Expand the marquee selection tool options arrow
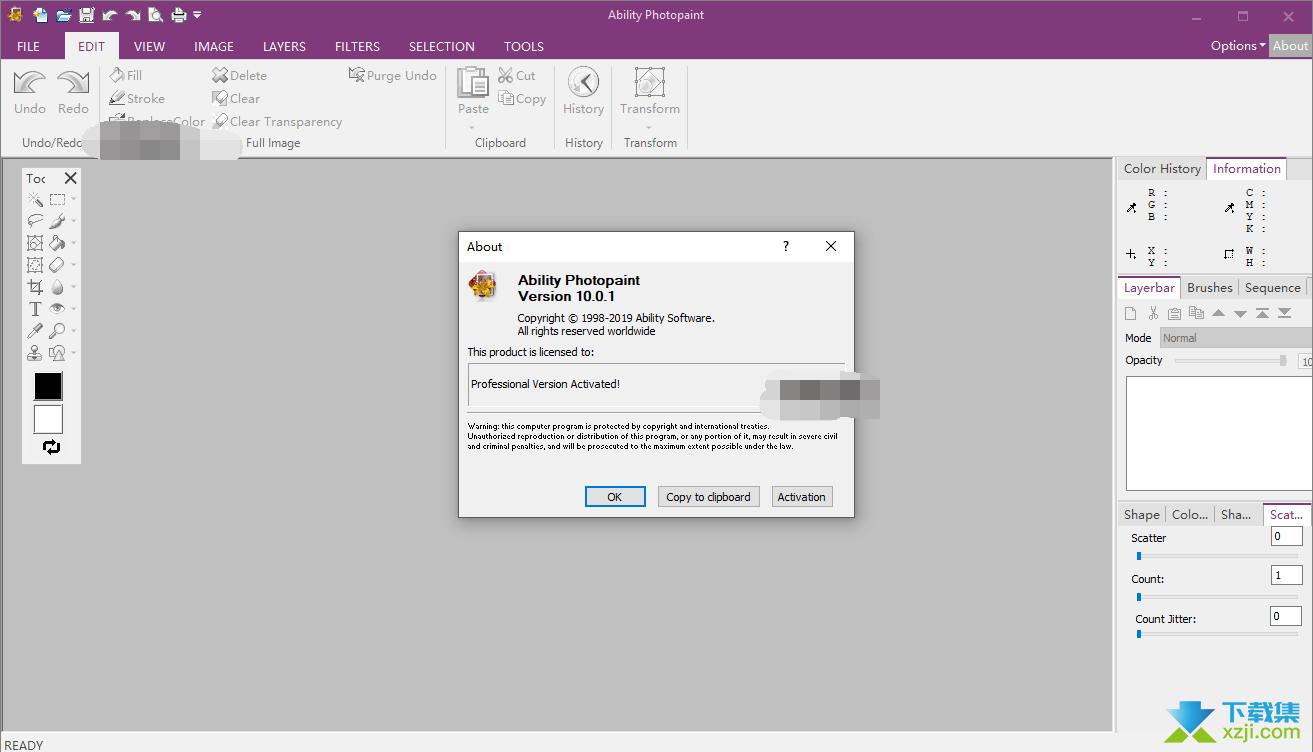Viewport: 1313px width, 752px height. [x=73, y=200]
